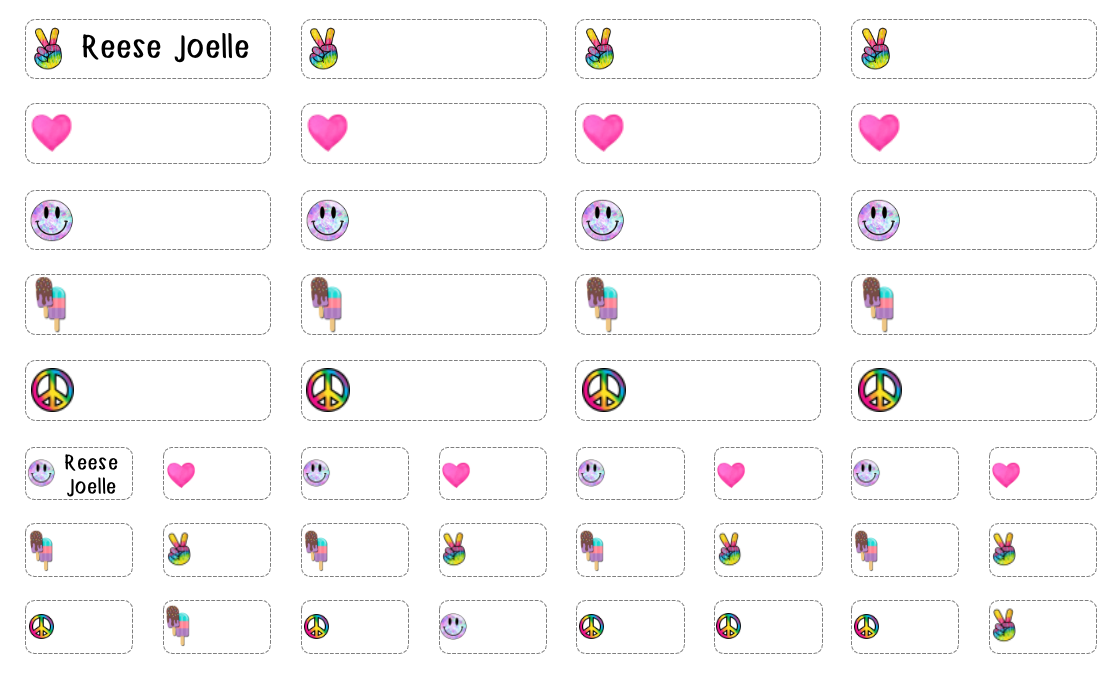Click large rainbow peace symbol in leftmost column
Viewport: 1116px width, 692px height.
coord(52,390)
